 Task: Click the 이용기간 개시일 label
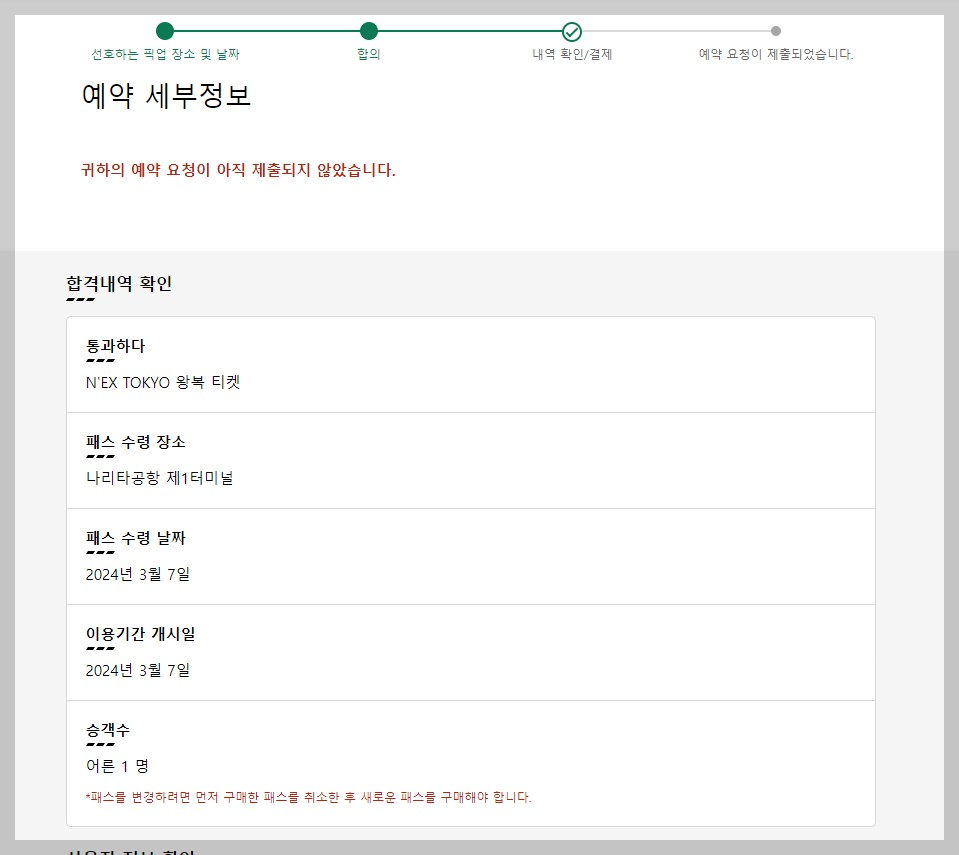pyautogui.click(x=141, y=634)
